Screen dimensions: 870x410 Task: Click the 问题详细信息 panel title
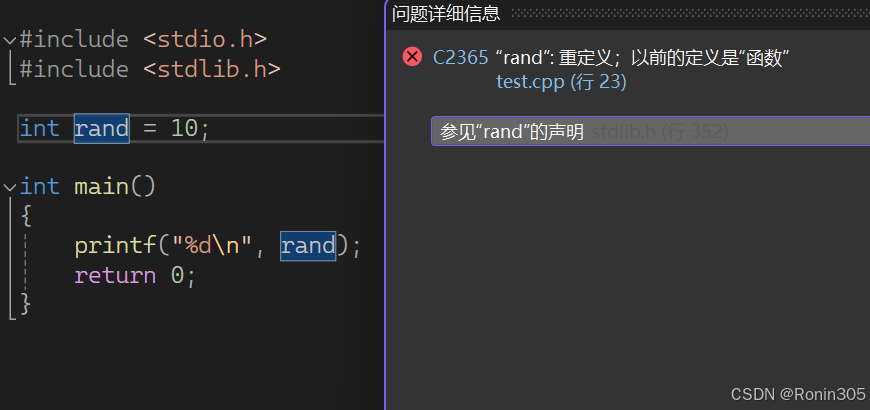coord(446,13)
